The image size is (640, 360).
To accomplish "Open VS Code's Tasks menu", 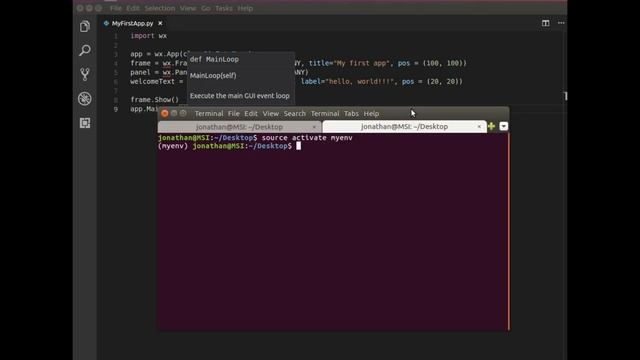I will coord(224,8).
